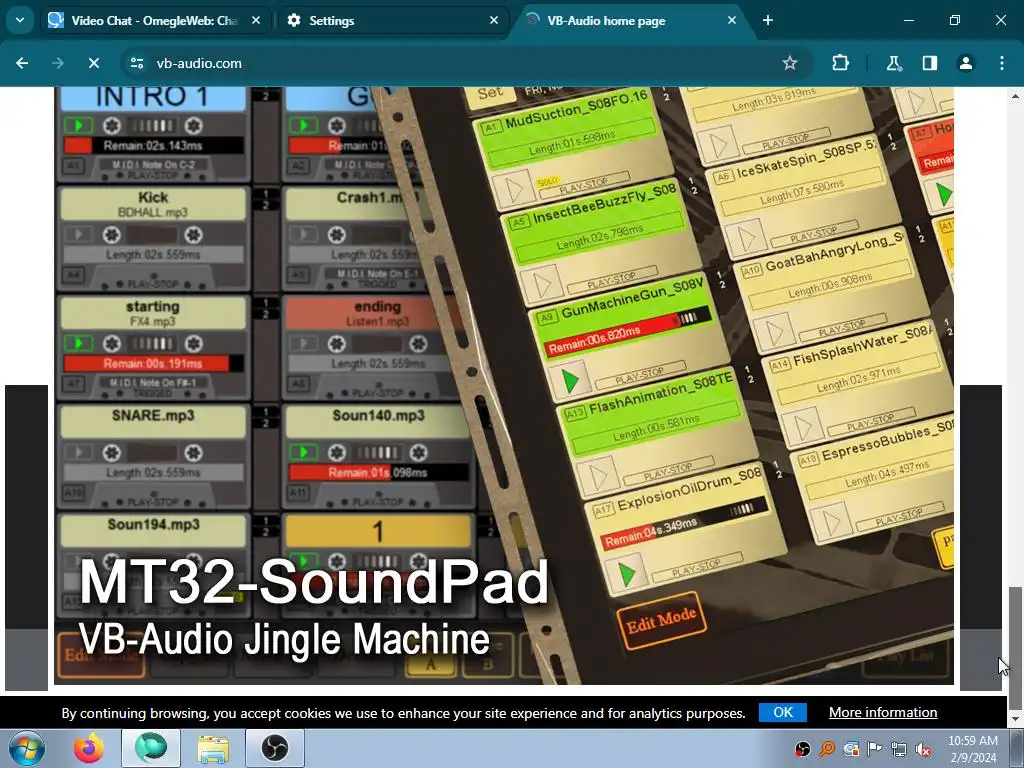Open OBS Studio from the taskbar
The width and height of the screenshot is (1024, 768).
(275, 748)
